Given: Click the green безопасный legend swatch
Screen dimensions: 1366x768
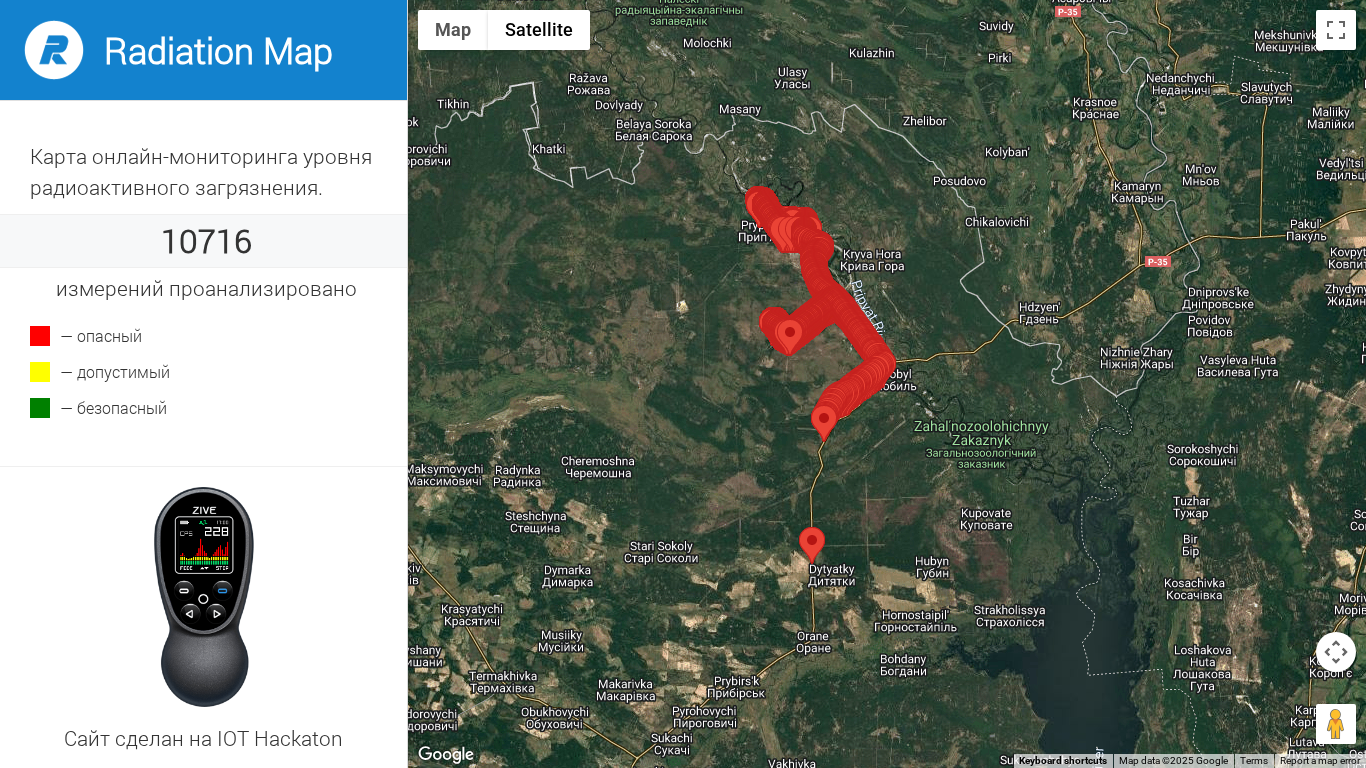Looking at the screenshot, I should coord(40,408).
